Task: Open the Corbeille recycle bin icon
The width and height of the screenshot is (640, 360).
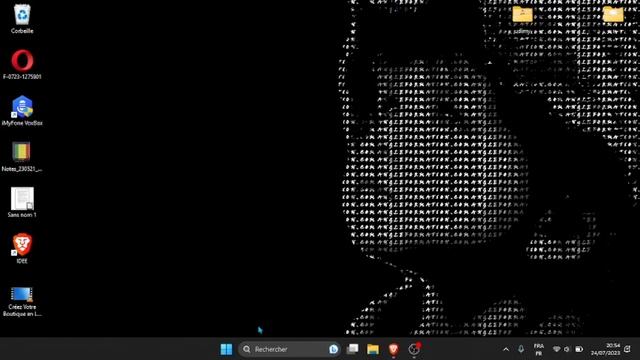Action: [22, 18]
